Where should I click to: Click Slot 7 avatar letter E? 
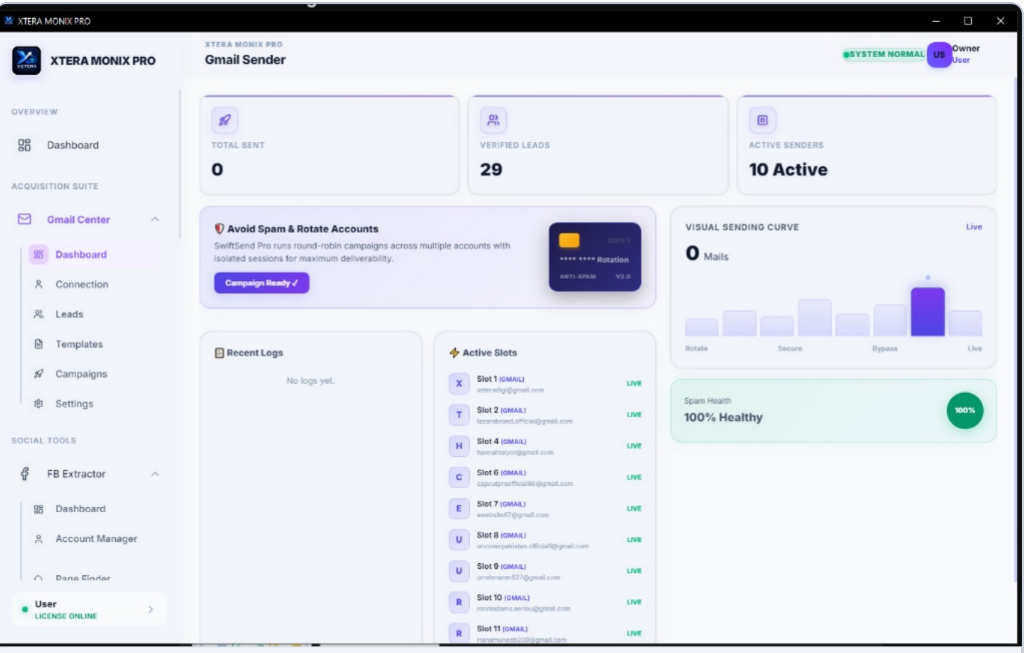tap(459, 508)
